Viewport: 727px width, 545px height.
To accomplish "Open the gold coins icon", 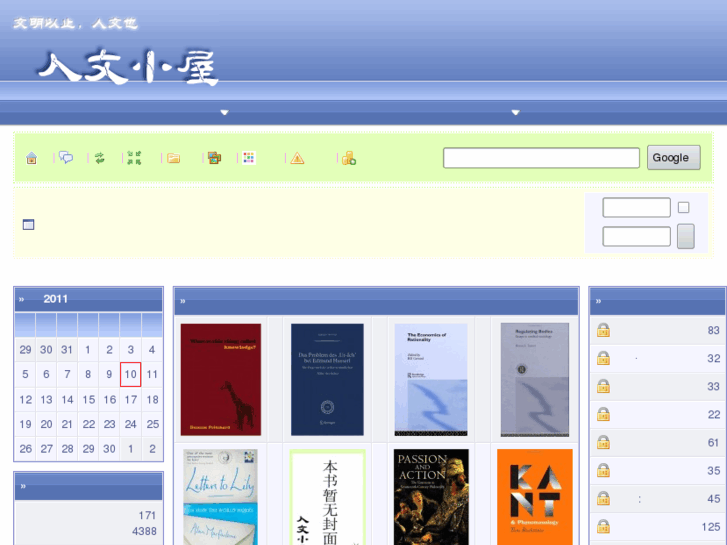I will tap(349, 158).
